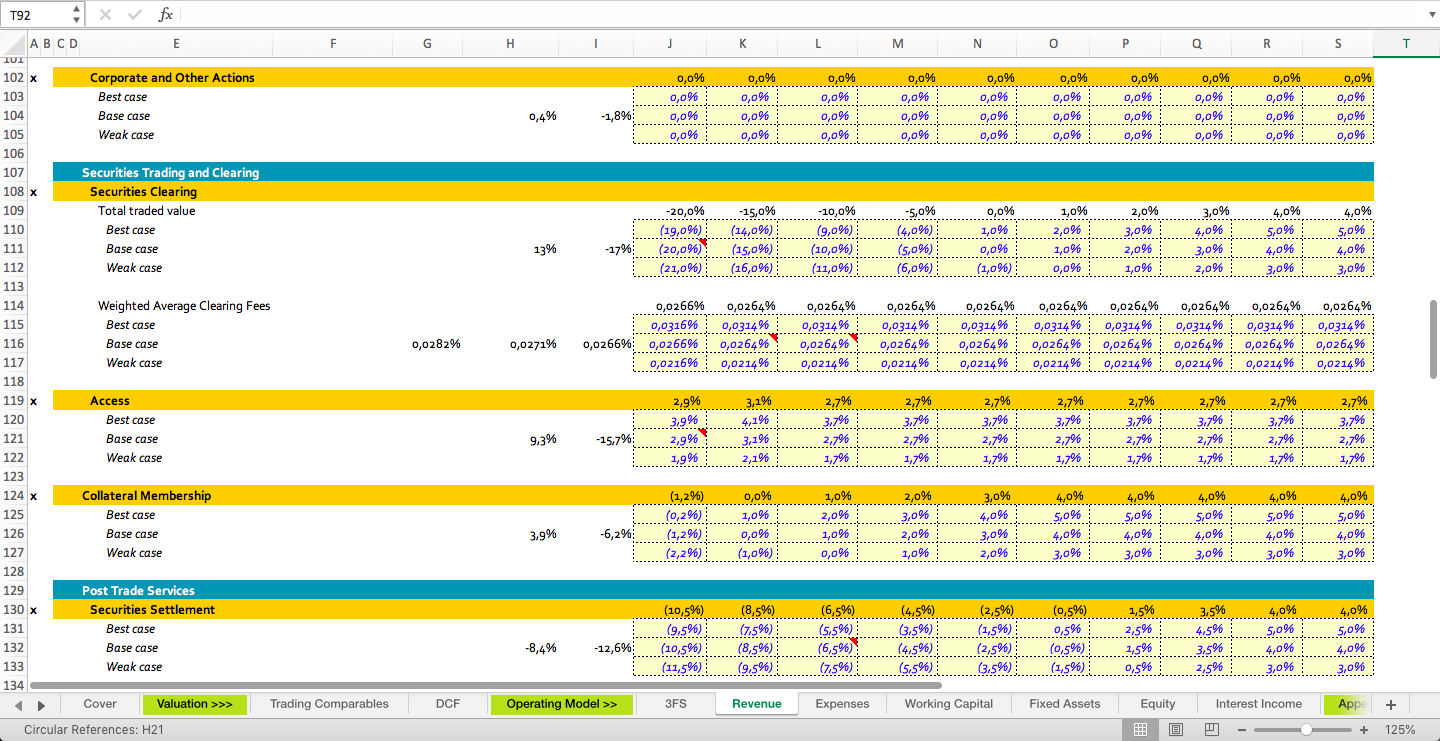Screen dimensions: 1440x741
Task: Click the 'Securities Settlement' heading cell
Action: (153, 610)
